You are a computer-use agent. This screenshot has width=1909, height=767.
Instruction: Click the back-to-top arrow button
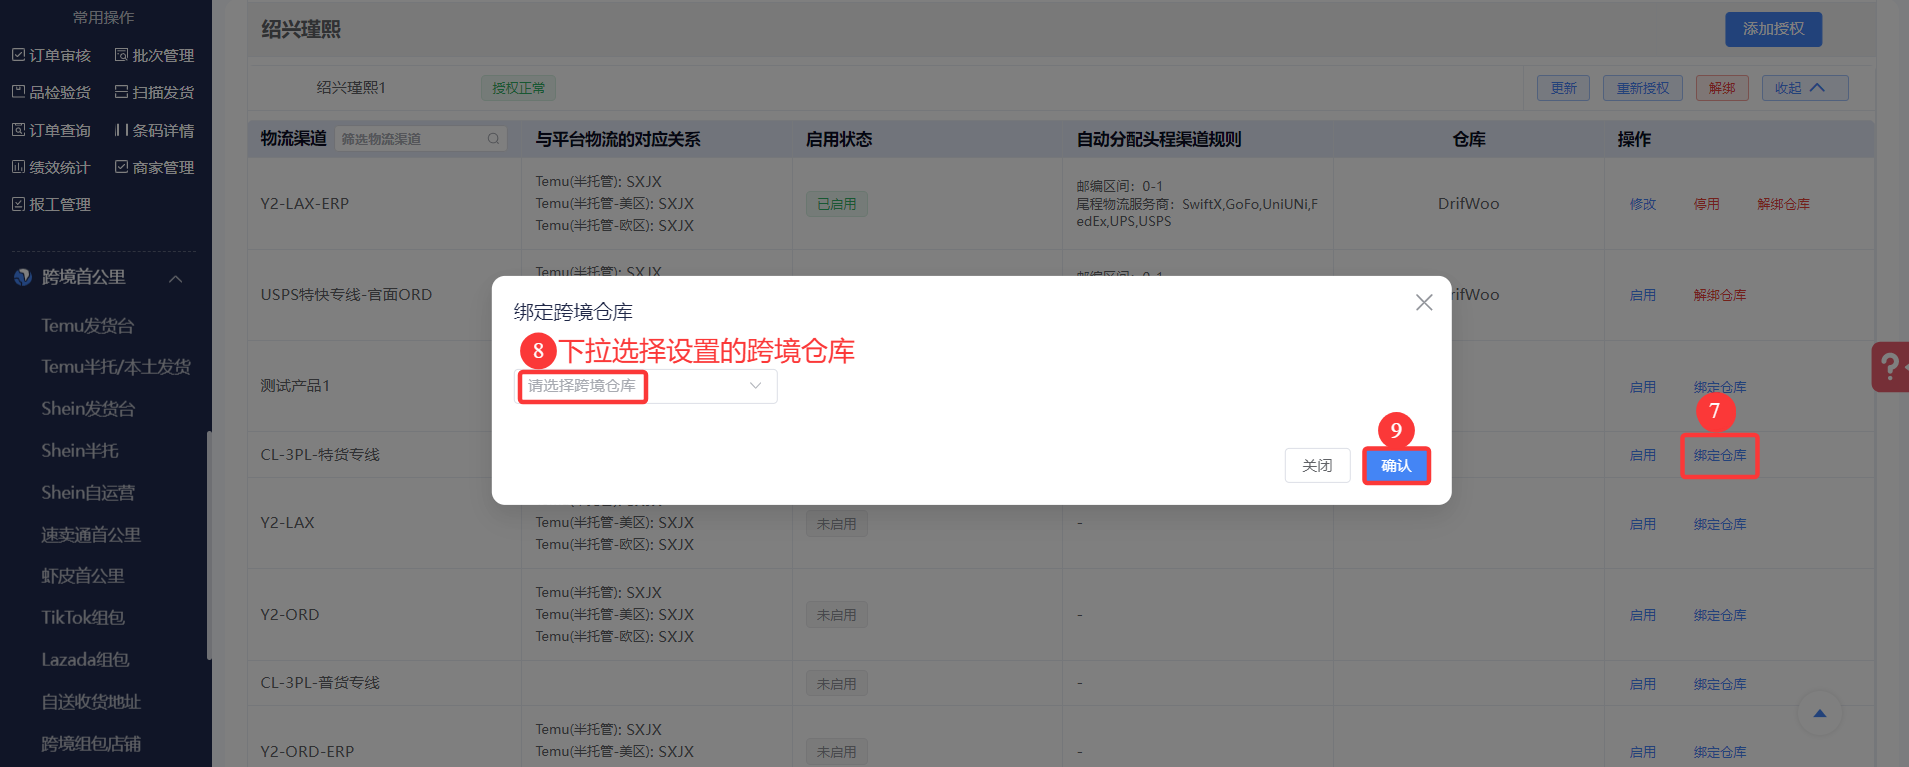click(1820, 713)
